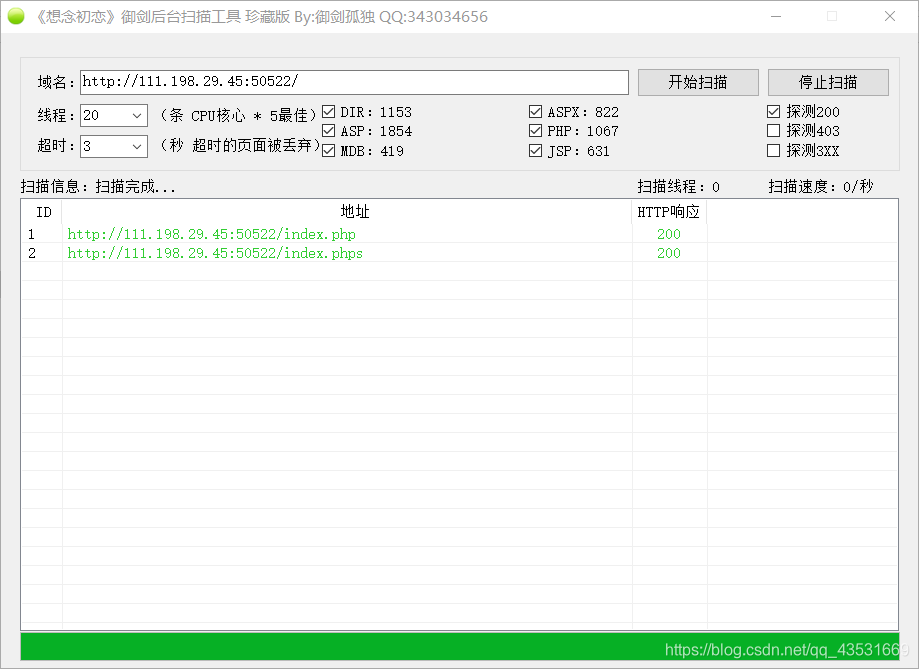Screen dimensions: 919x669
Task: Select result row with index.phps URL
Action: [460, 253]
